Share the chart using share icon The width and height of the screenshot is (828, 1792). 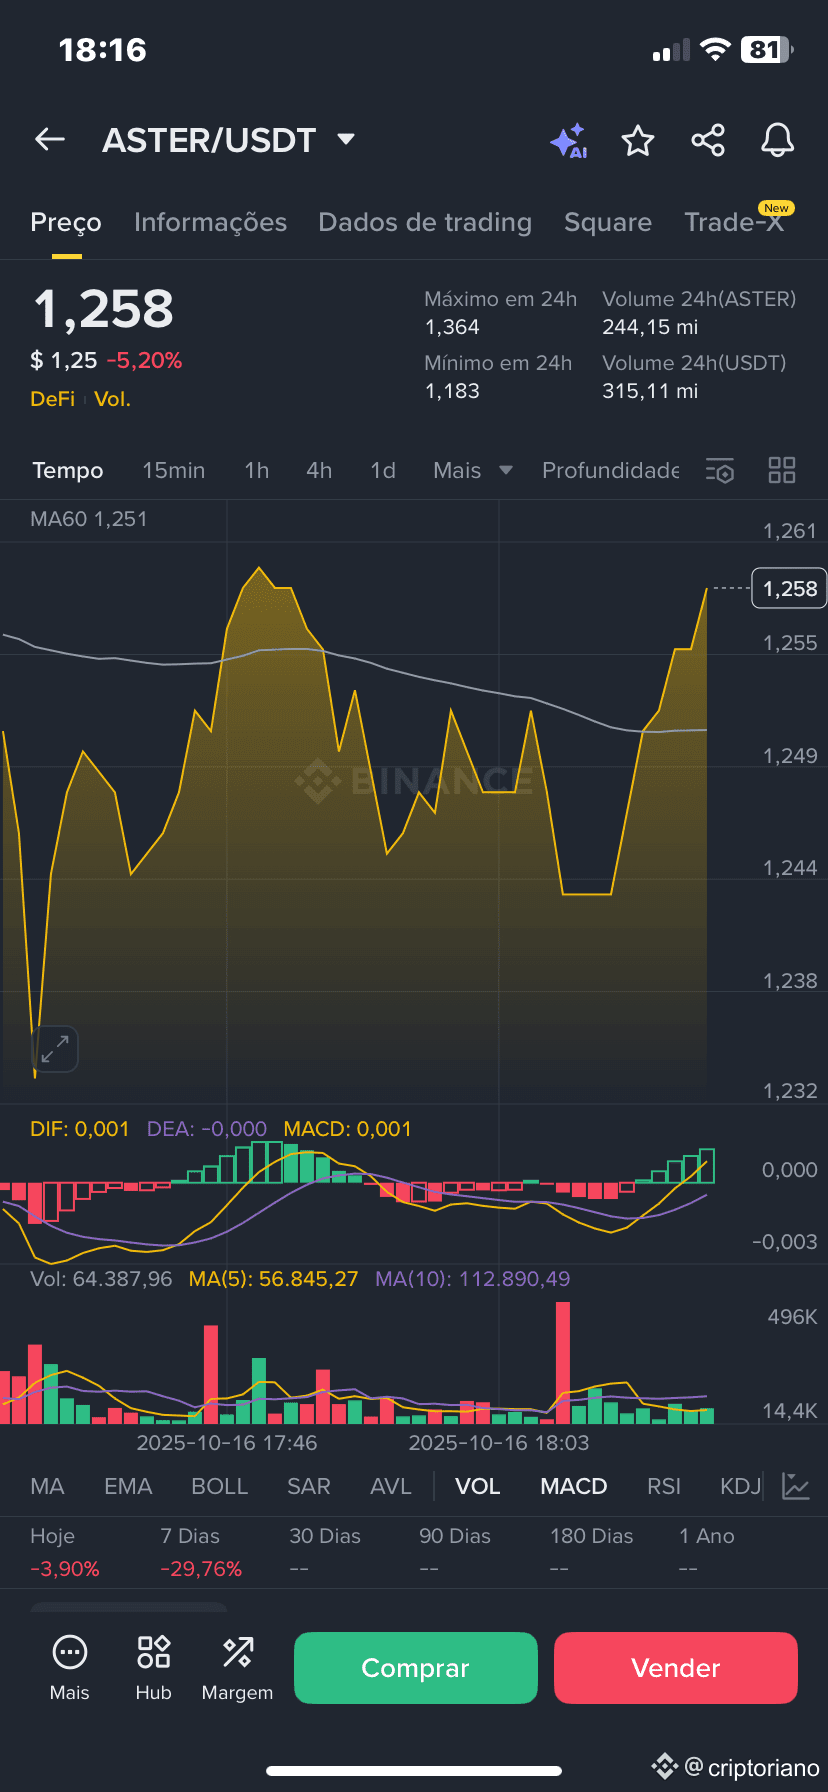tap(708, 140)
